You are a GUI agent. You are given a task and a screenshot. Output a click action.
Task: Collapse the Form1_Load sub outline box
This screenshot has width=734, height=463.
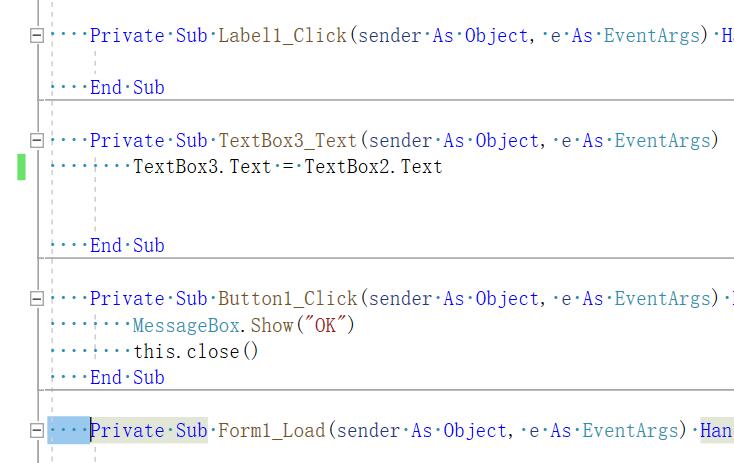pyautogui.click(x=37, y=431)
